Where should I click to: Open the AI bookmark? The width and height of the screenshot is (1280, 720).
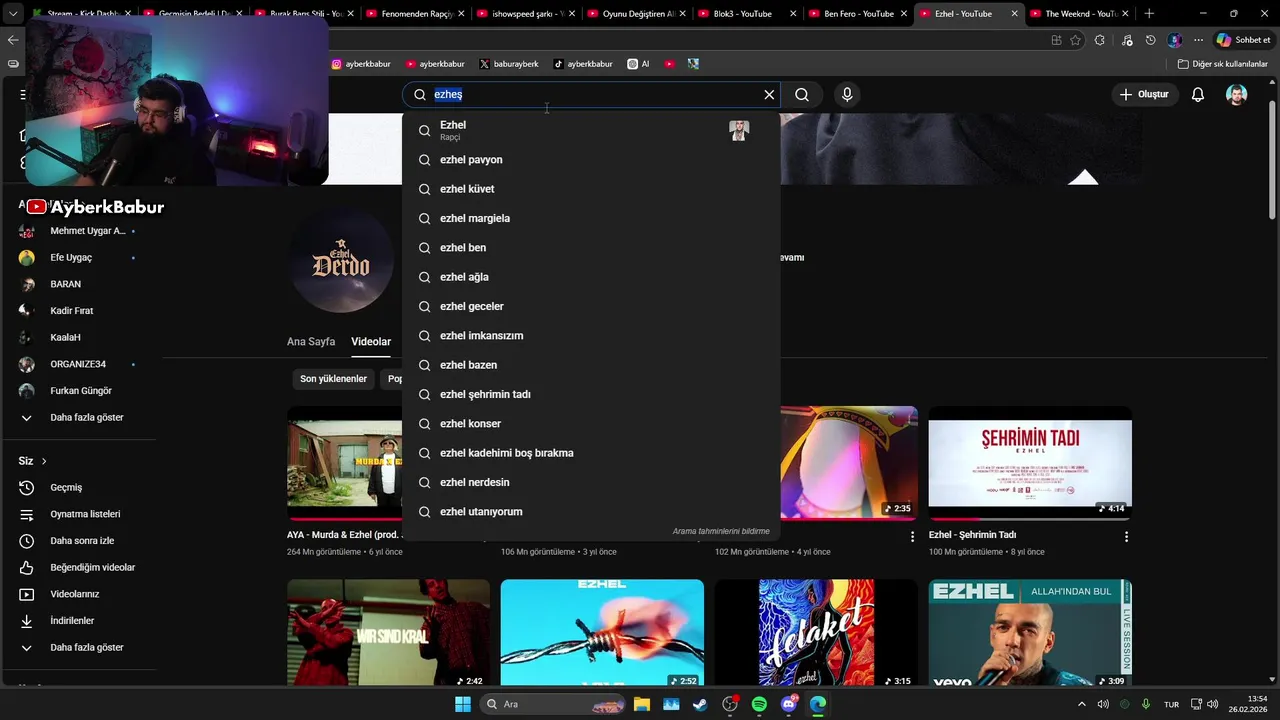(x=639, y=64)
